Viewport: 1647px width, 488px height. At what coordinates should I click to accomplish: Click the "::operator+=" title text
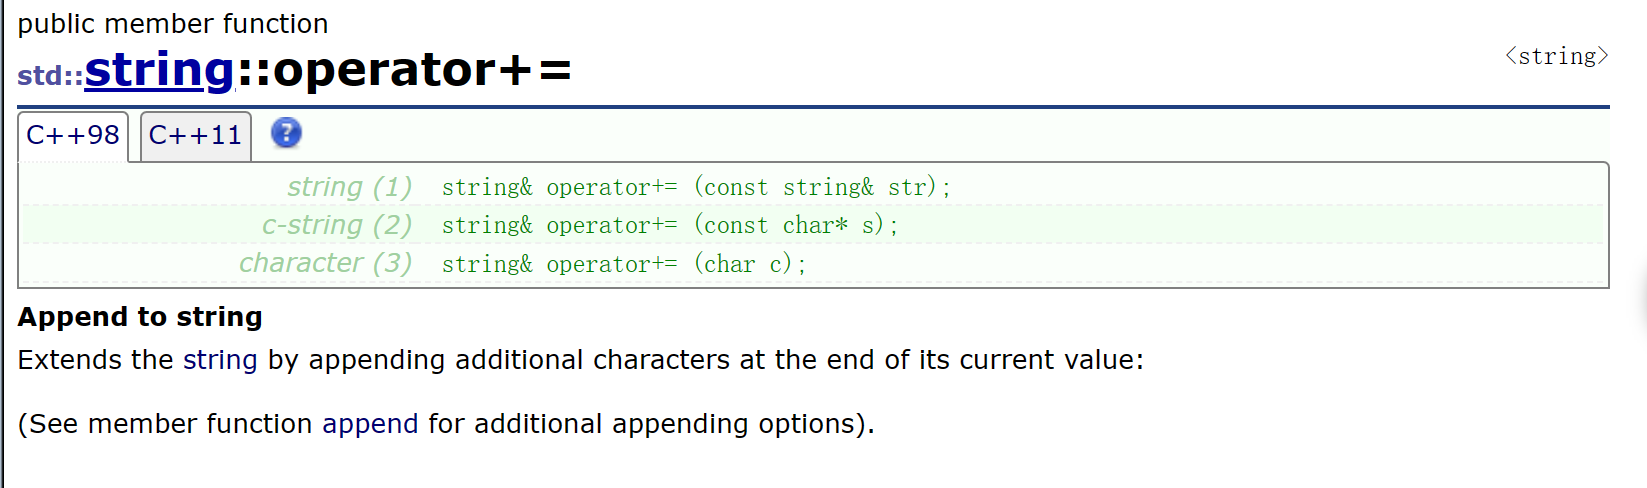[404, 70]
